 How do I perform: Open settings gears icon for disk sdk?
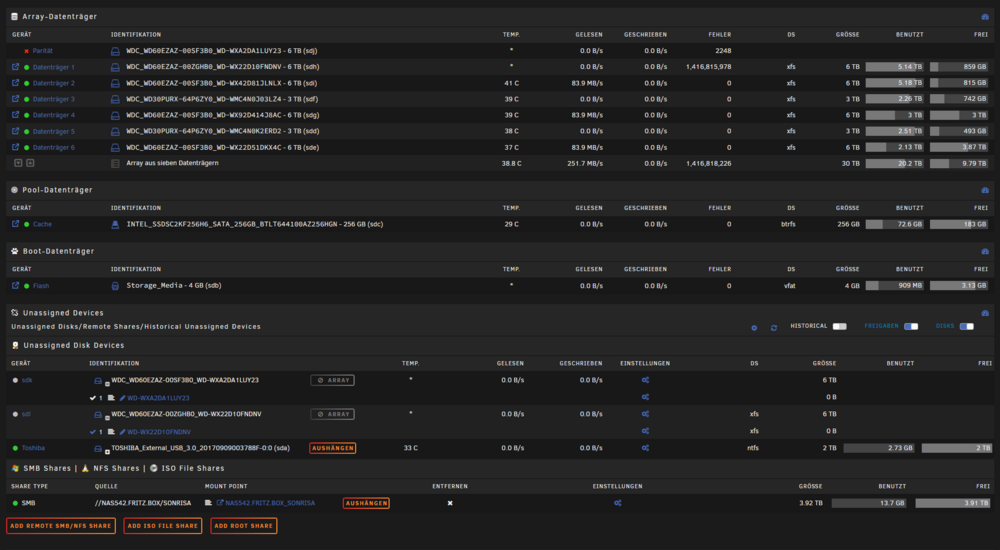tap(645, 380)
